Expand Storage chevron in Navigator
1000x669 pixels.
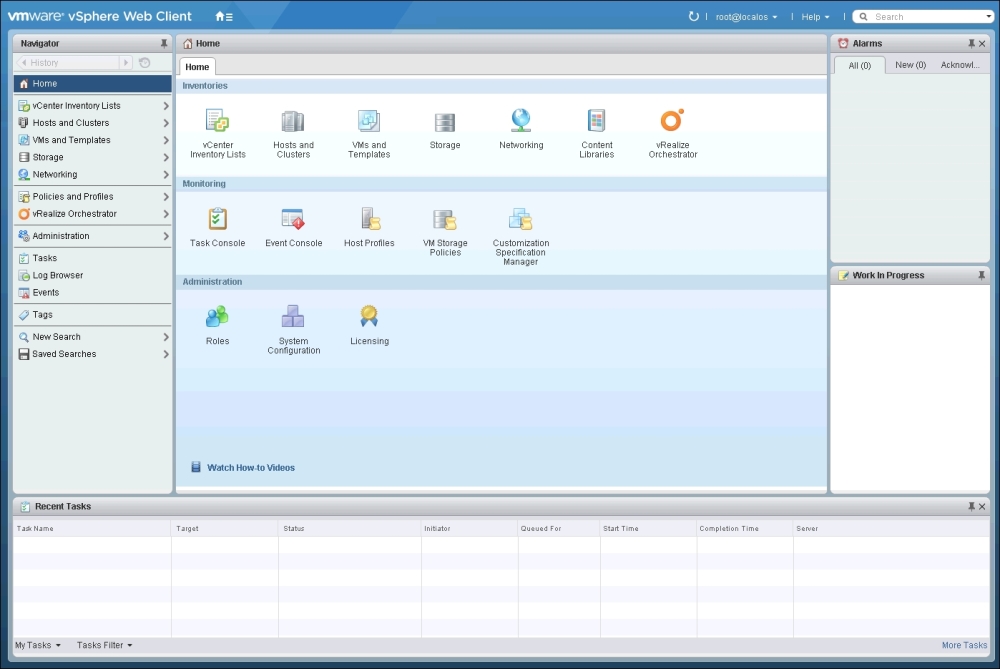[166, 158]
